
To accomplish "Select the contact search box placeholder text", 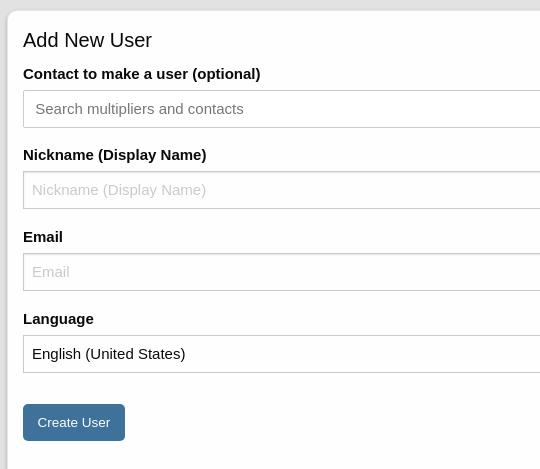I will click(x=139, y=109).
